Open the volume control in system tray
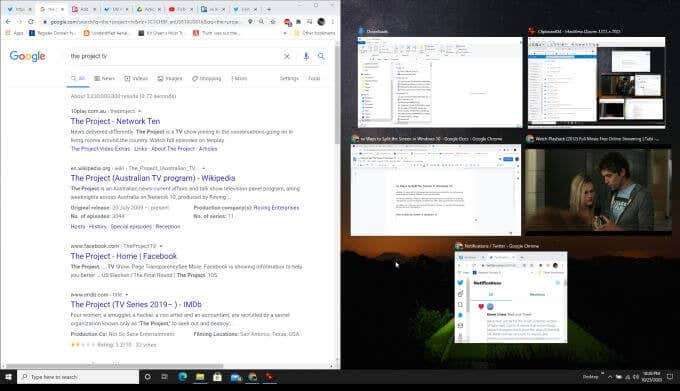Screen dimensions: 680x391 click(x=636, y=377)
